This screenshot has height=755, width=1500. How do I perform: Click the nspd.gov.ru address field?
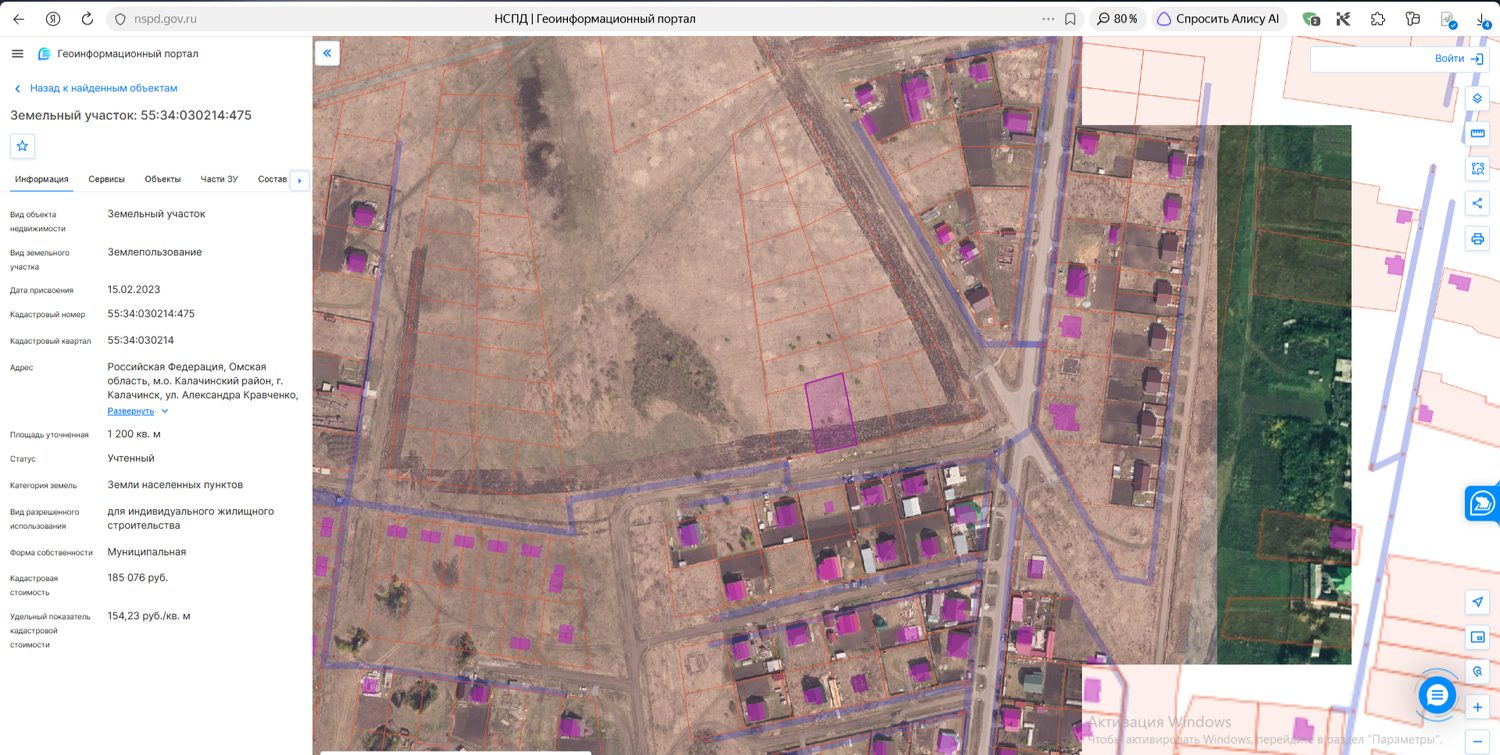coord(166,19)
